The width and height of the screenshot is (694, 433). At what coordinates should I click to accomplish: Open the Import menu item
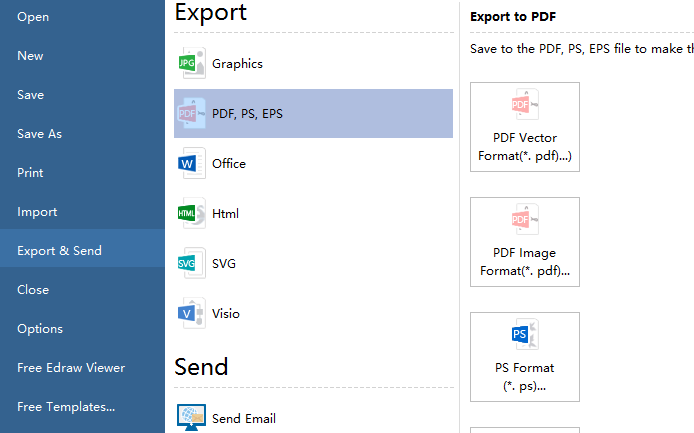[x=37, y=212]
